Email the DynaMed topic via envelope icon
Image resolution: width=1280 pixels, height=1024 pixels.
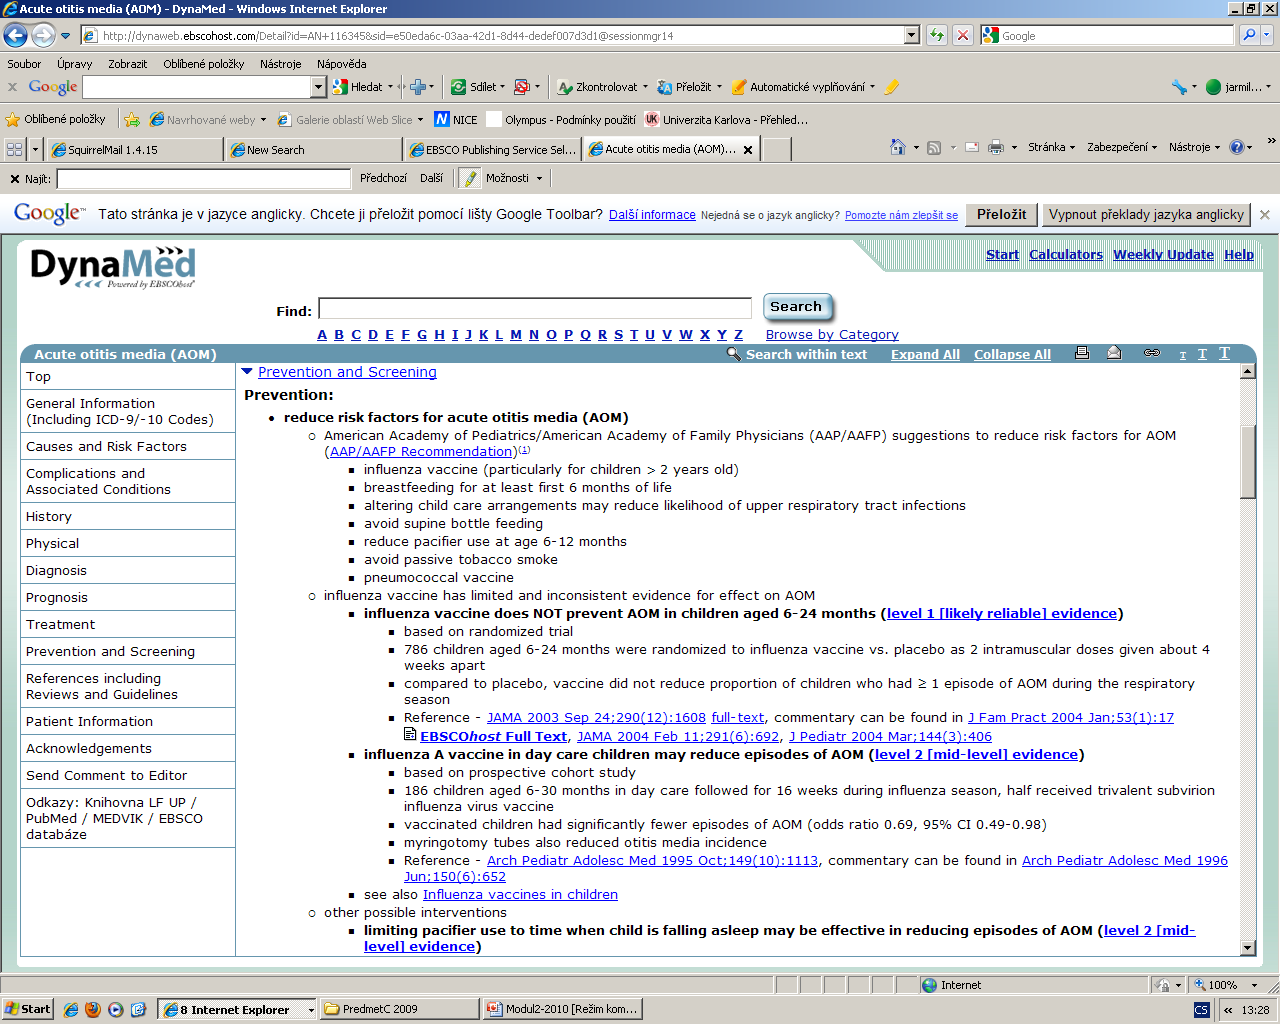pos(1114,353)
